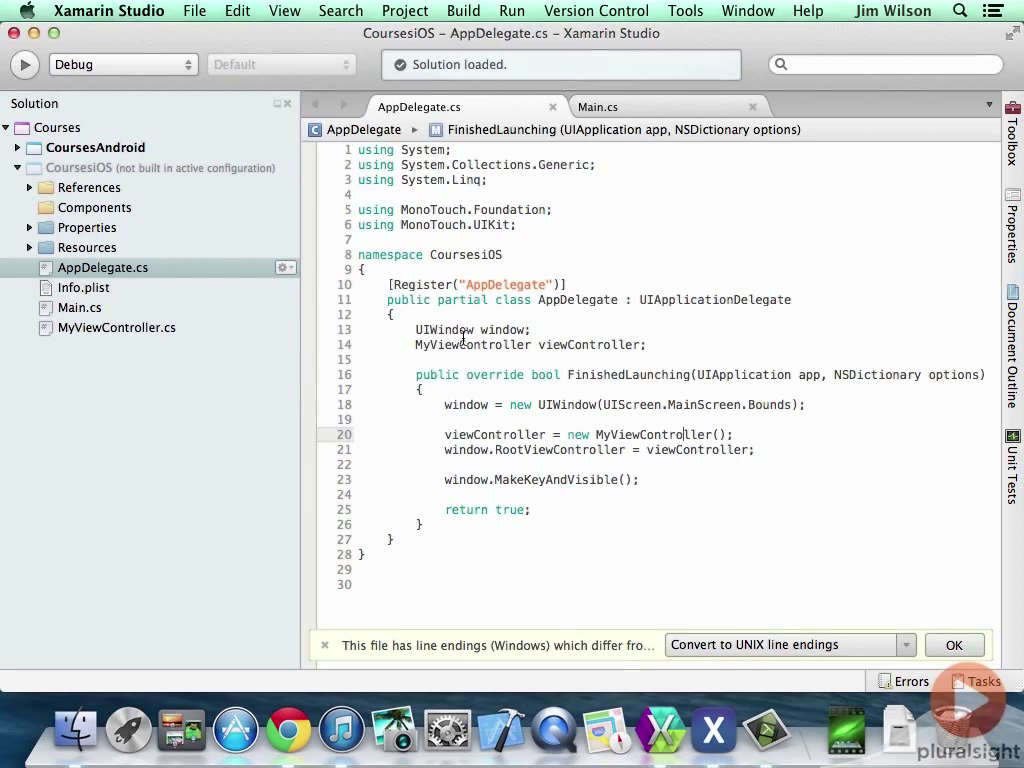Open App Store from the dock
Image resolution: width=1024 pixels, height=768 pixels.
click(235, 729)
